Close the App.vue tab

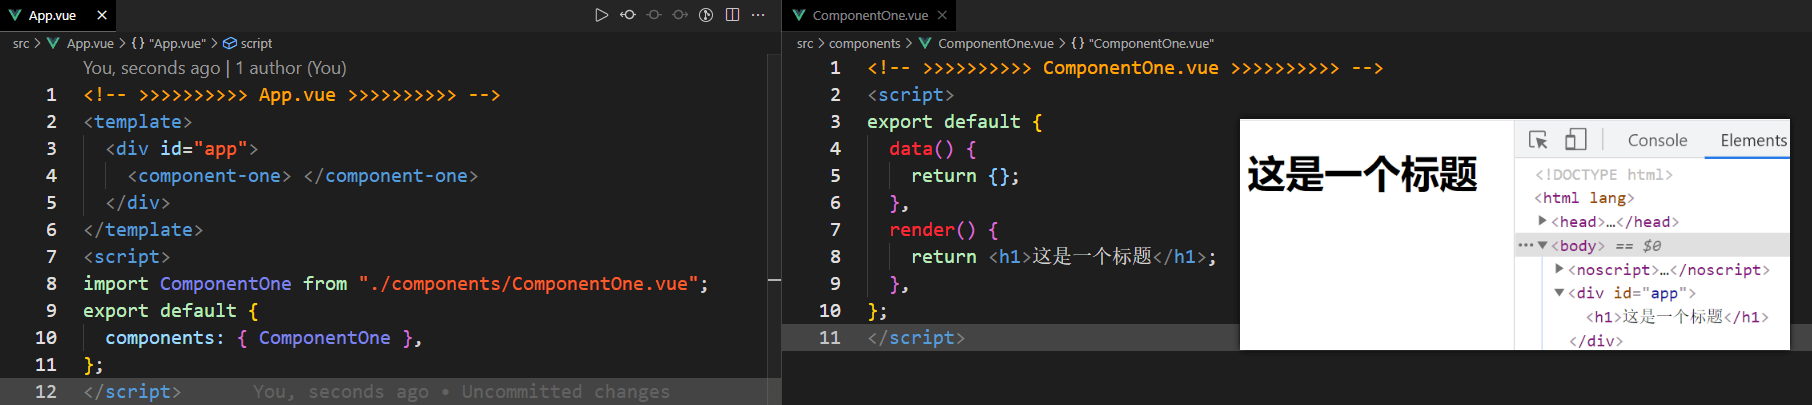point(102,15)
